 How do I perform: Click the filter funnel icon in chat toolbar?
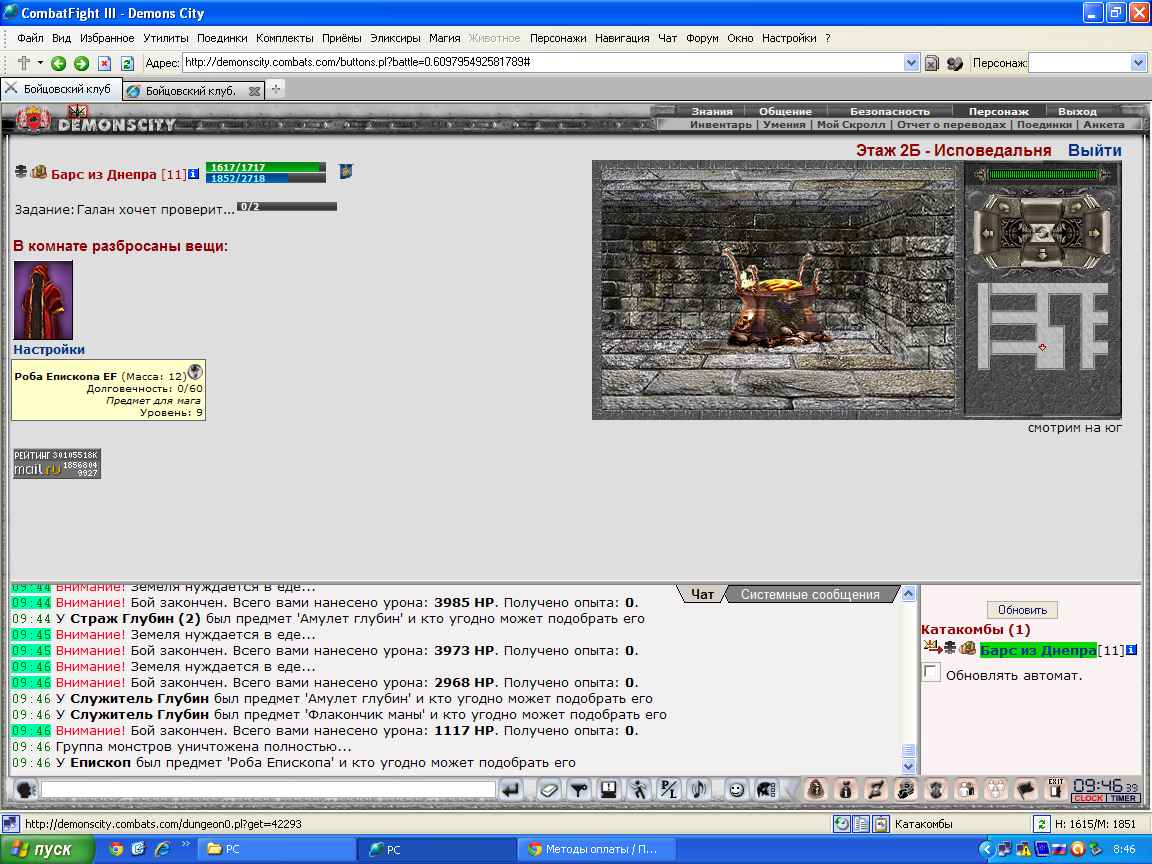579,790
